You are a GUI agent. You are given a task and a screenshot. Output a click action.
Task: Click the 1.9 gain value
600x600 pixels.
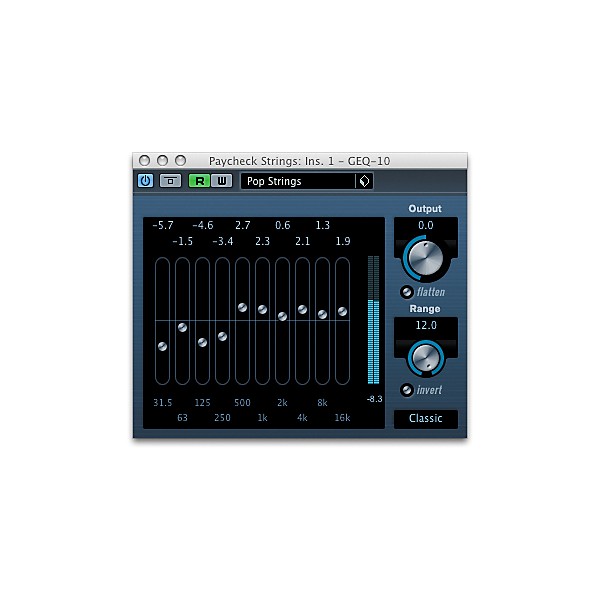tap(343, 241)
